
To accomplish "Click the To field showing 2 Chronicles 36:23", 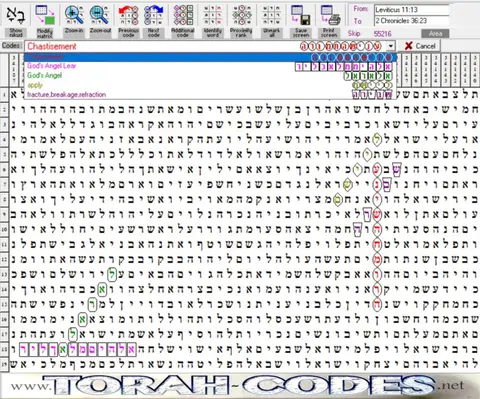I will click(411, 21).
